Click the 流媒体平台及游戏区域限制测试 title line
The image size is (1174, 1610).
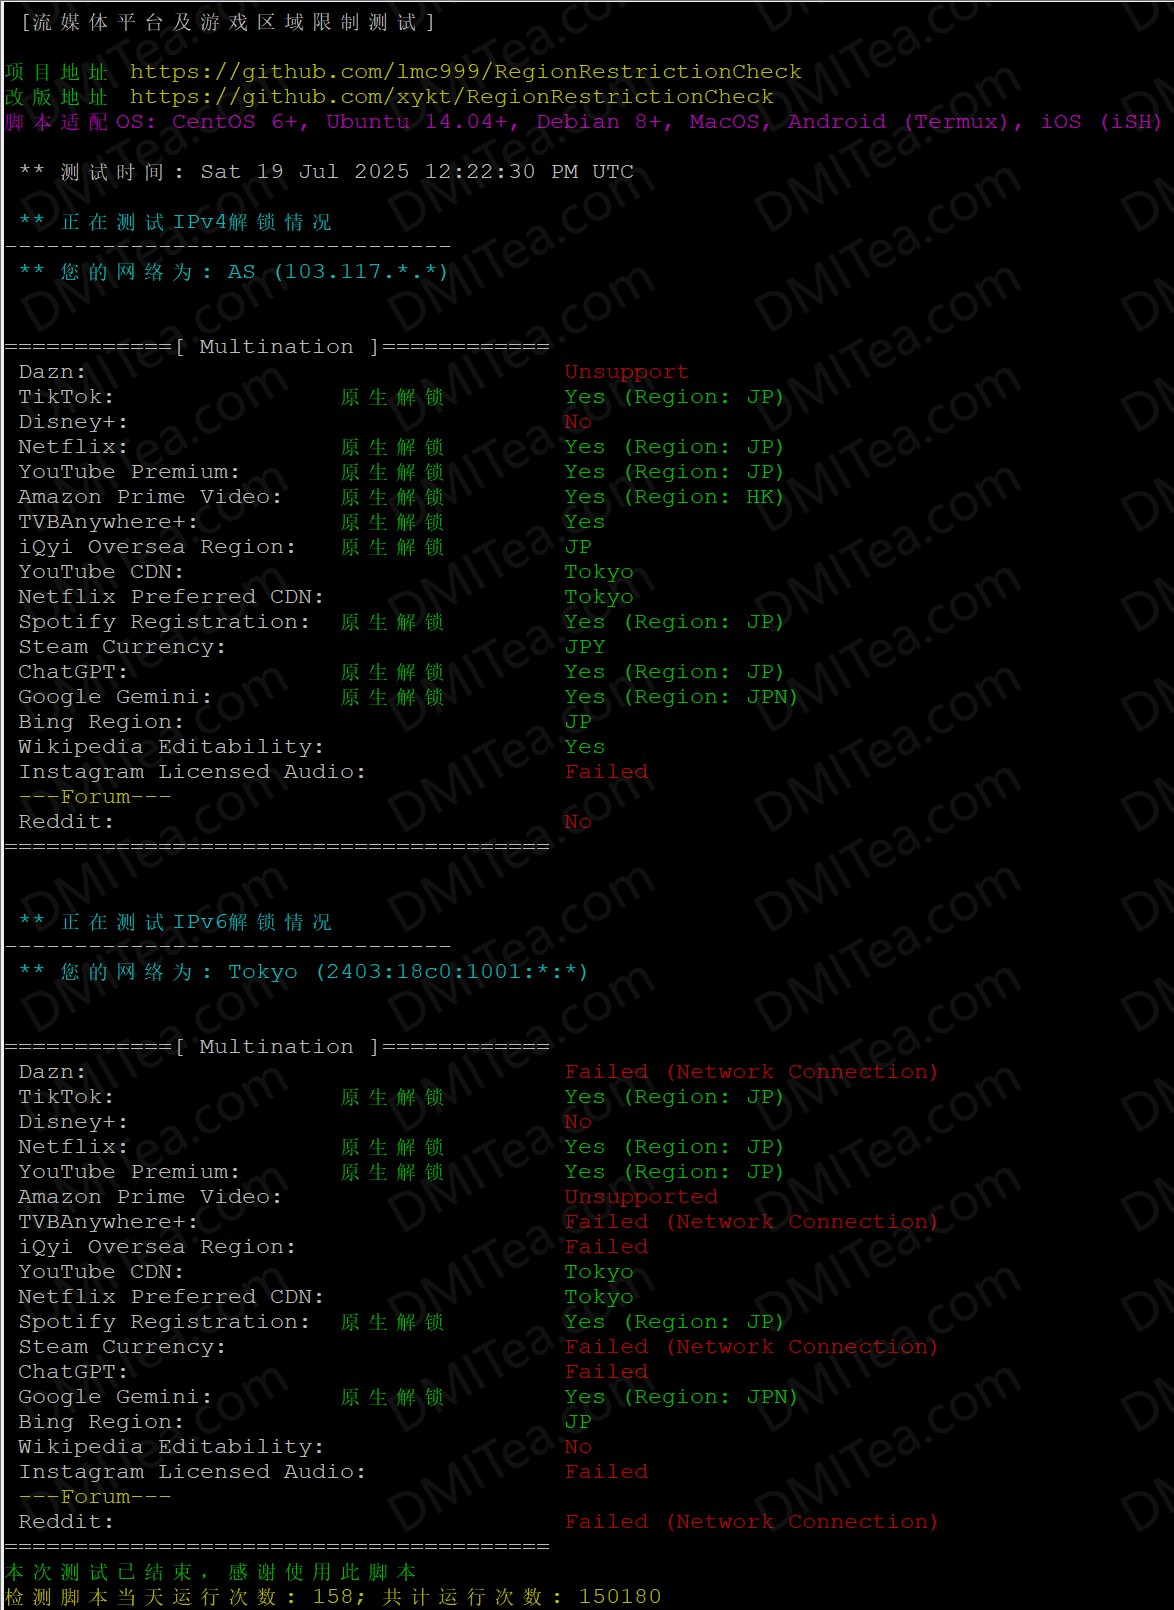[x=227, y=22]
